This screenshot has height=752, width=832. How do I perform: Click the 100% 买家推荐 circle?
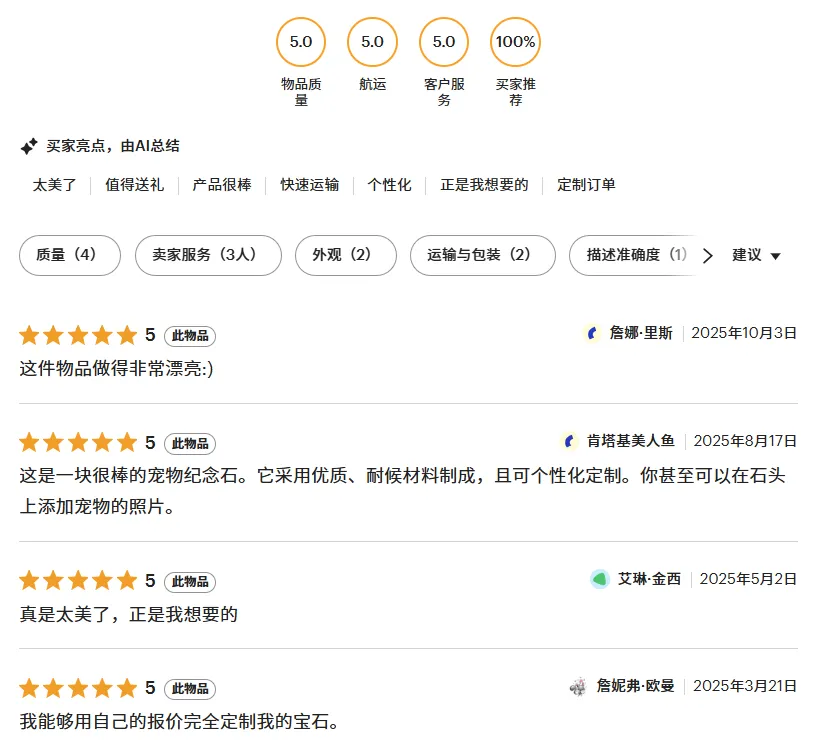515,42
